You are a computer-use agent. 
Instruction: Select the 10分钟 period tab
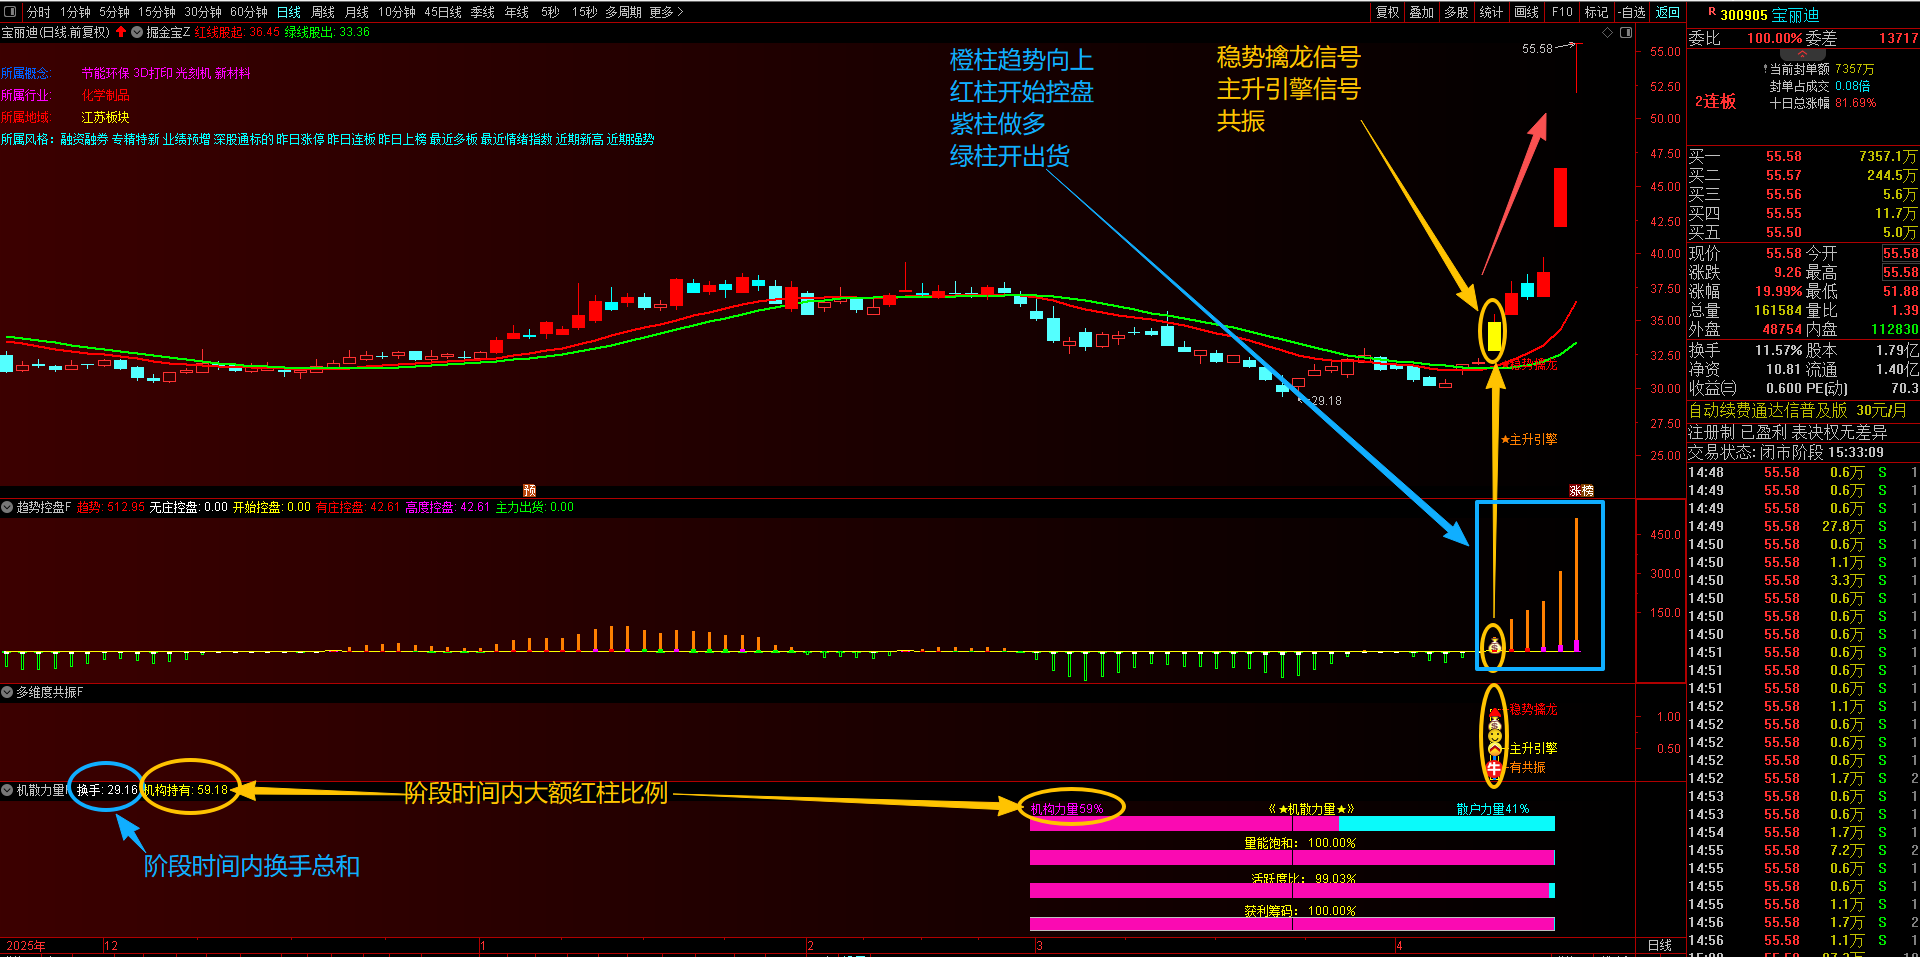(x=397, y=12)
